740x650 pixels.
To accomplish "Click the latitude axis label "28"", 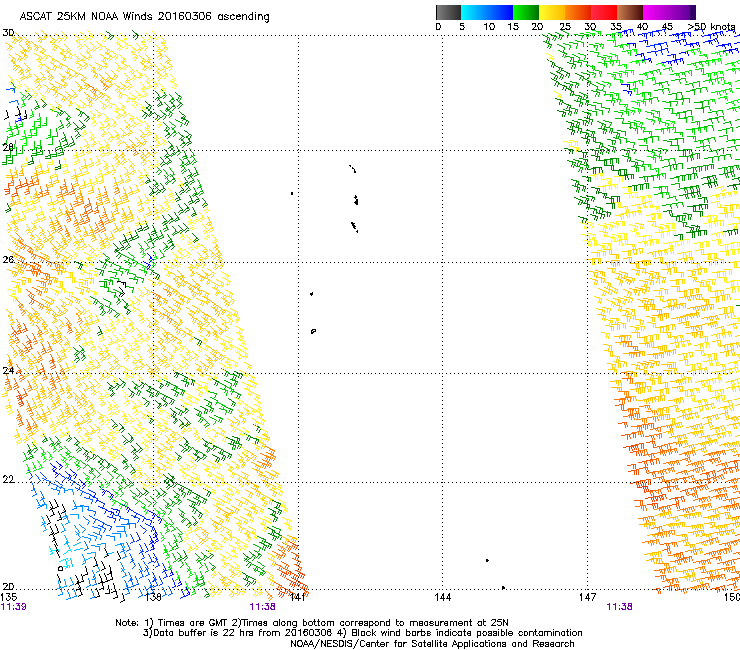I will tap(8, 147).
